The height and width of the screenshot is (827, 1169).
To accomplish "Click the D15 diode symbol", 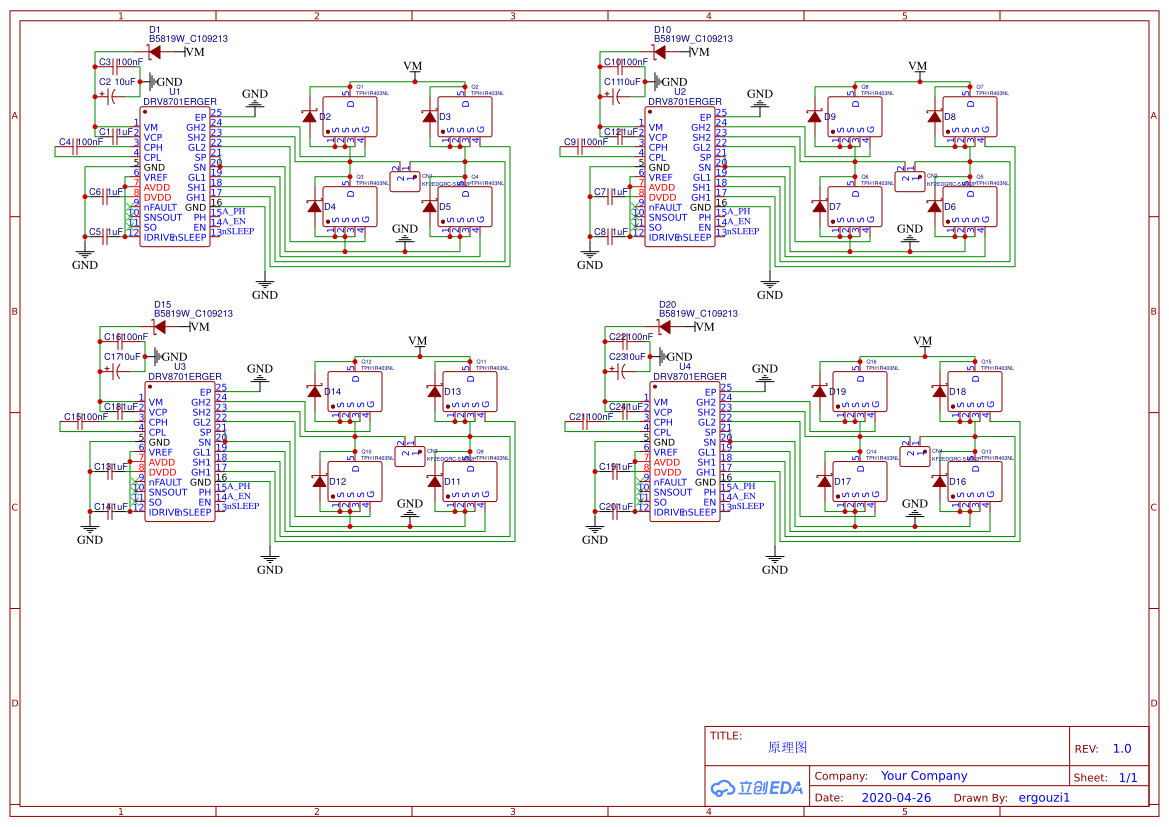I will (160, 326).
